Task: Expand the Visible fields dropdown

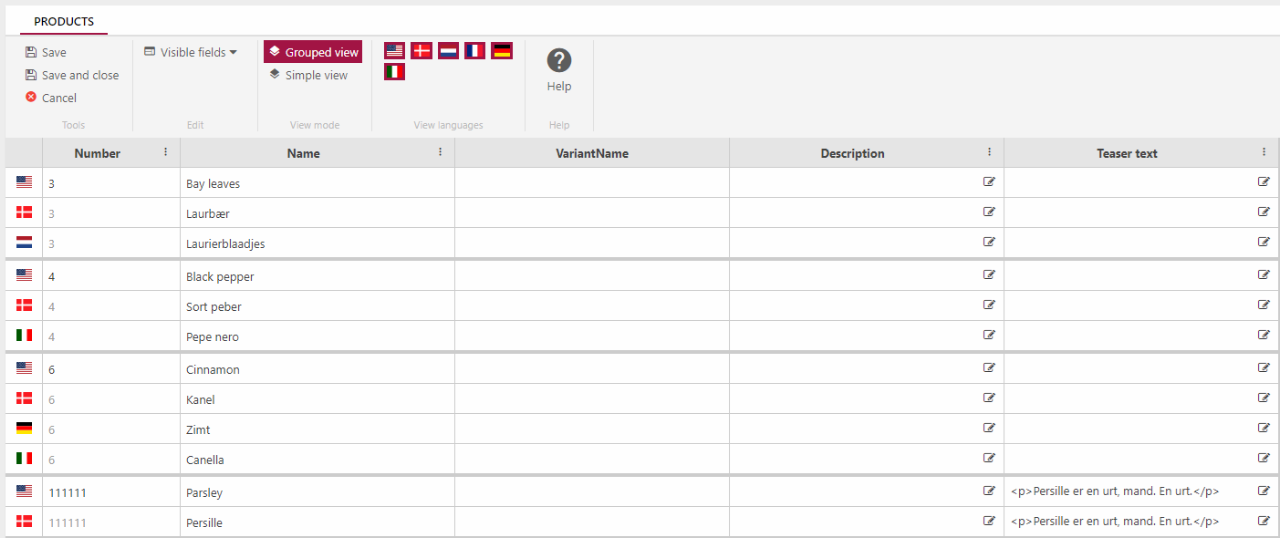Action: (191, 52)
